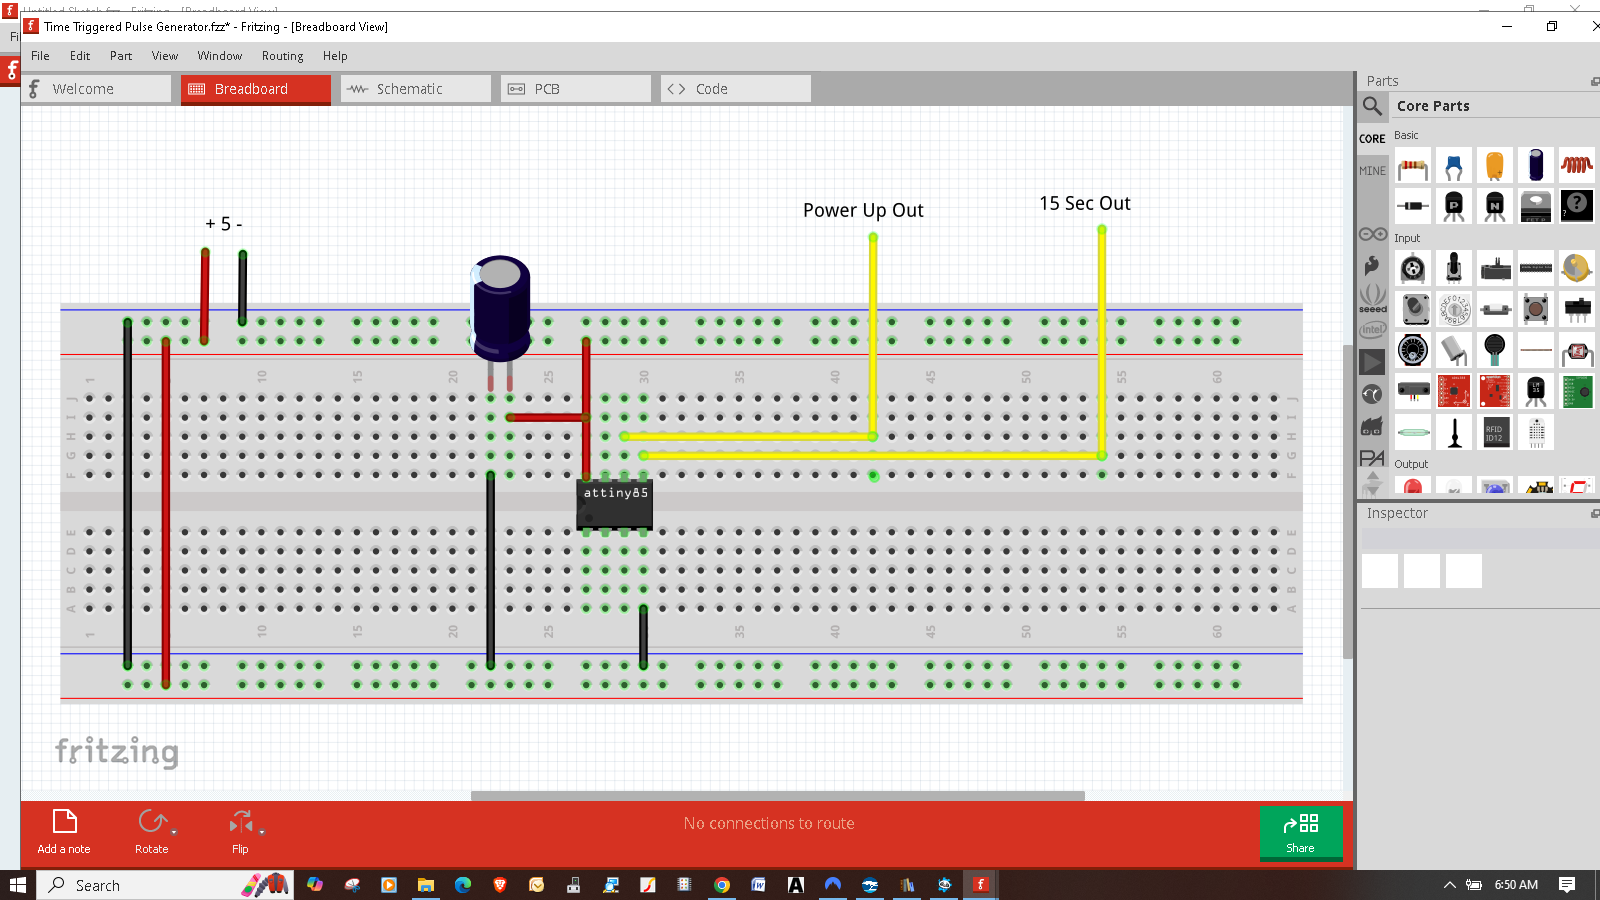Click the vertical canvas scrollbar

(x=1348, y=501)
